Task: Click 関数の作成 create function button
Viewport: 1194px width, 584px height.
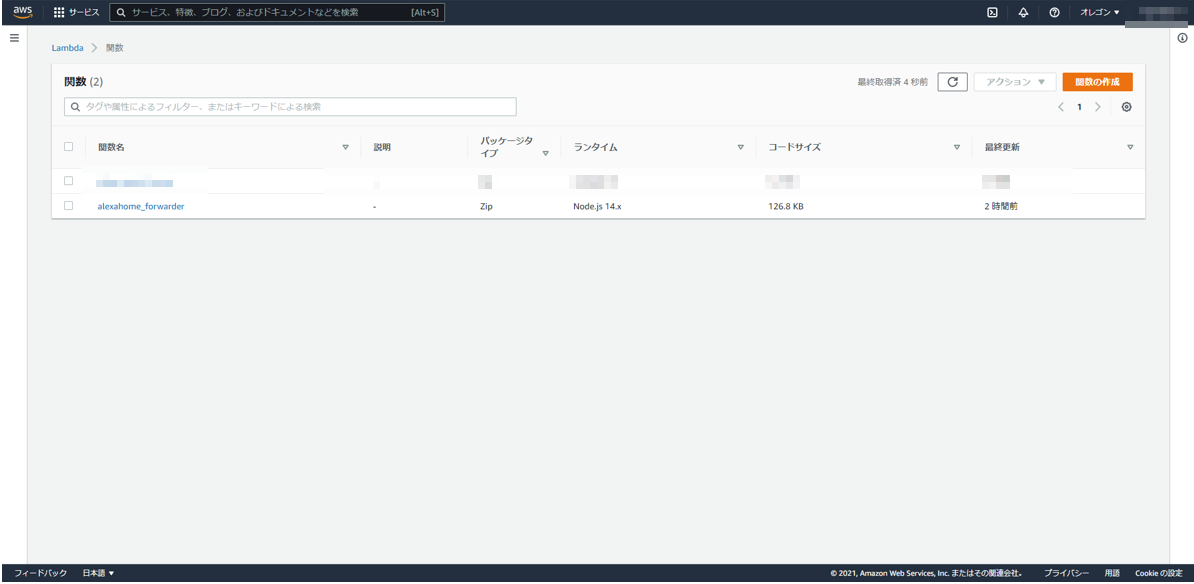Action: tap(1097, 81)
